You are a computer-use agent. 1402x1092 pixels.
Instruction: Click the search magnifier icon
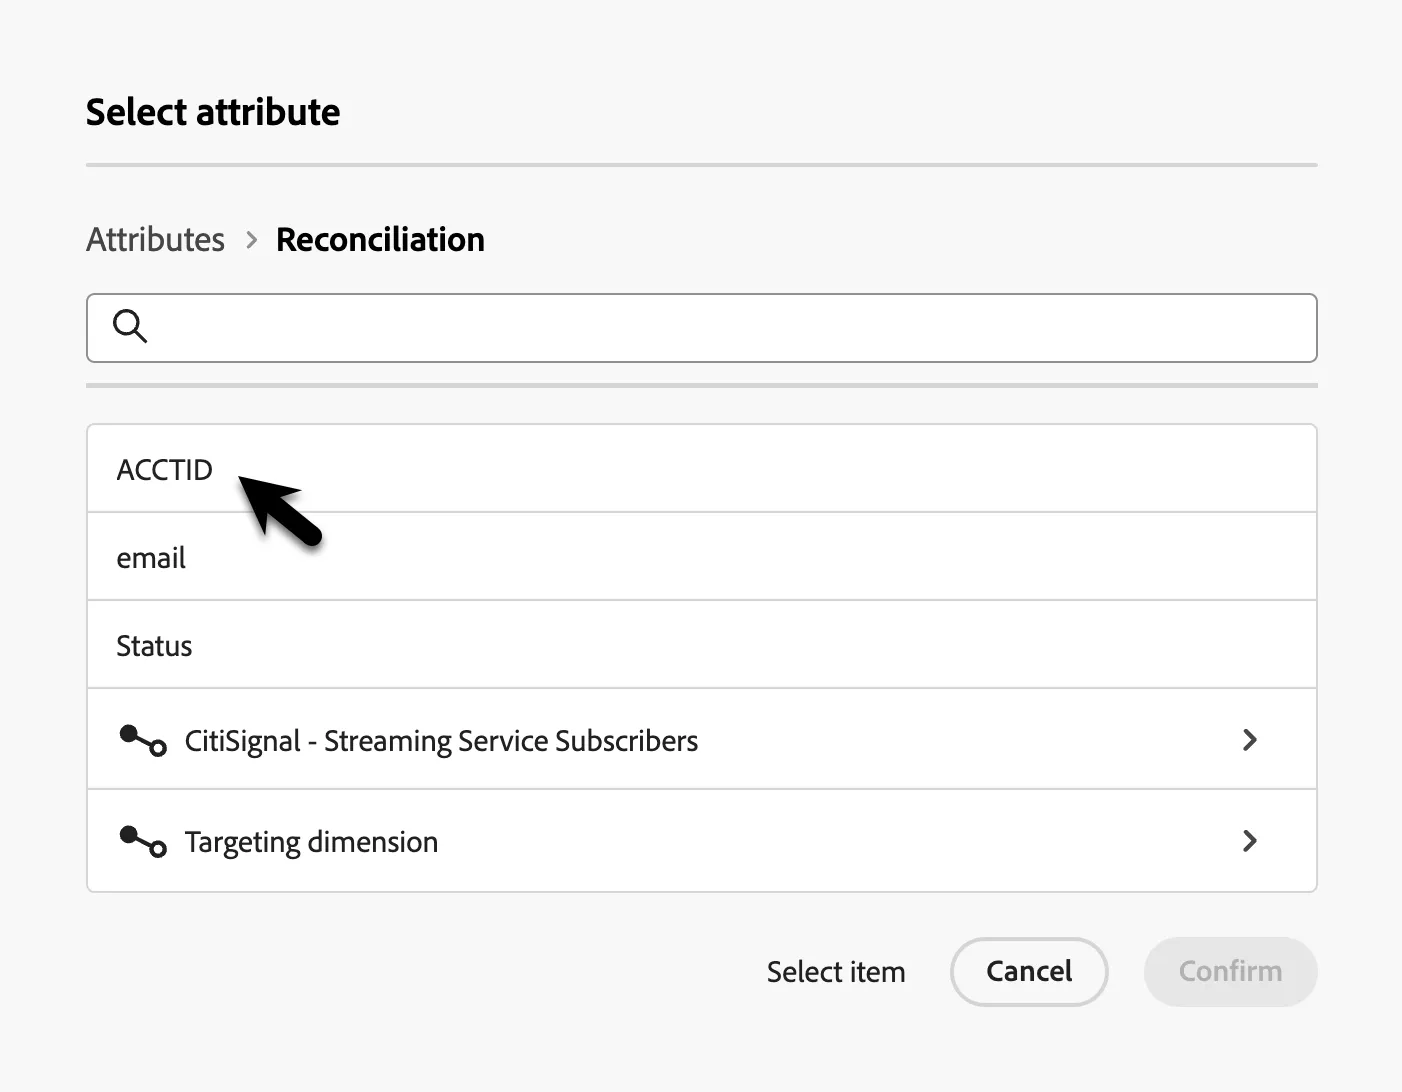130,327
